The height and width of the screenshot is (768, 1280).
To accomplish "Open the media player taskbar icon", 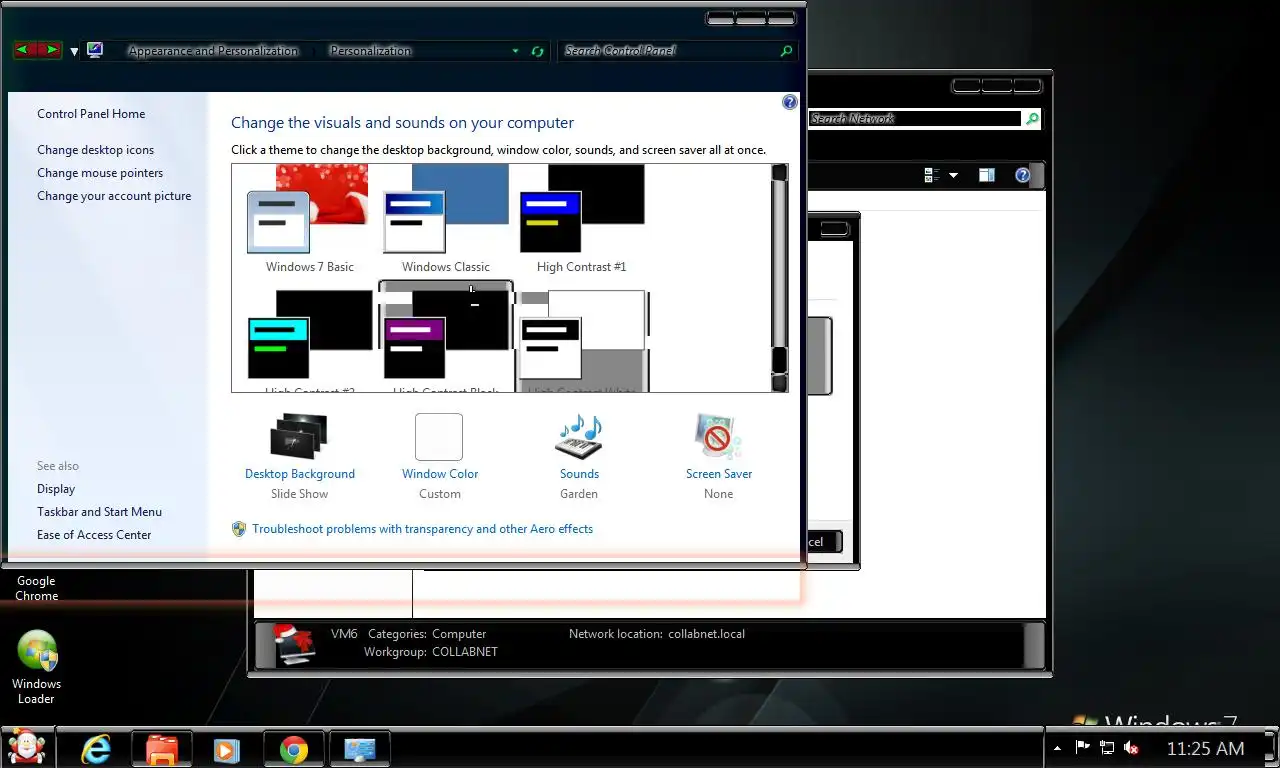I will tap(227, 749).
